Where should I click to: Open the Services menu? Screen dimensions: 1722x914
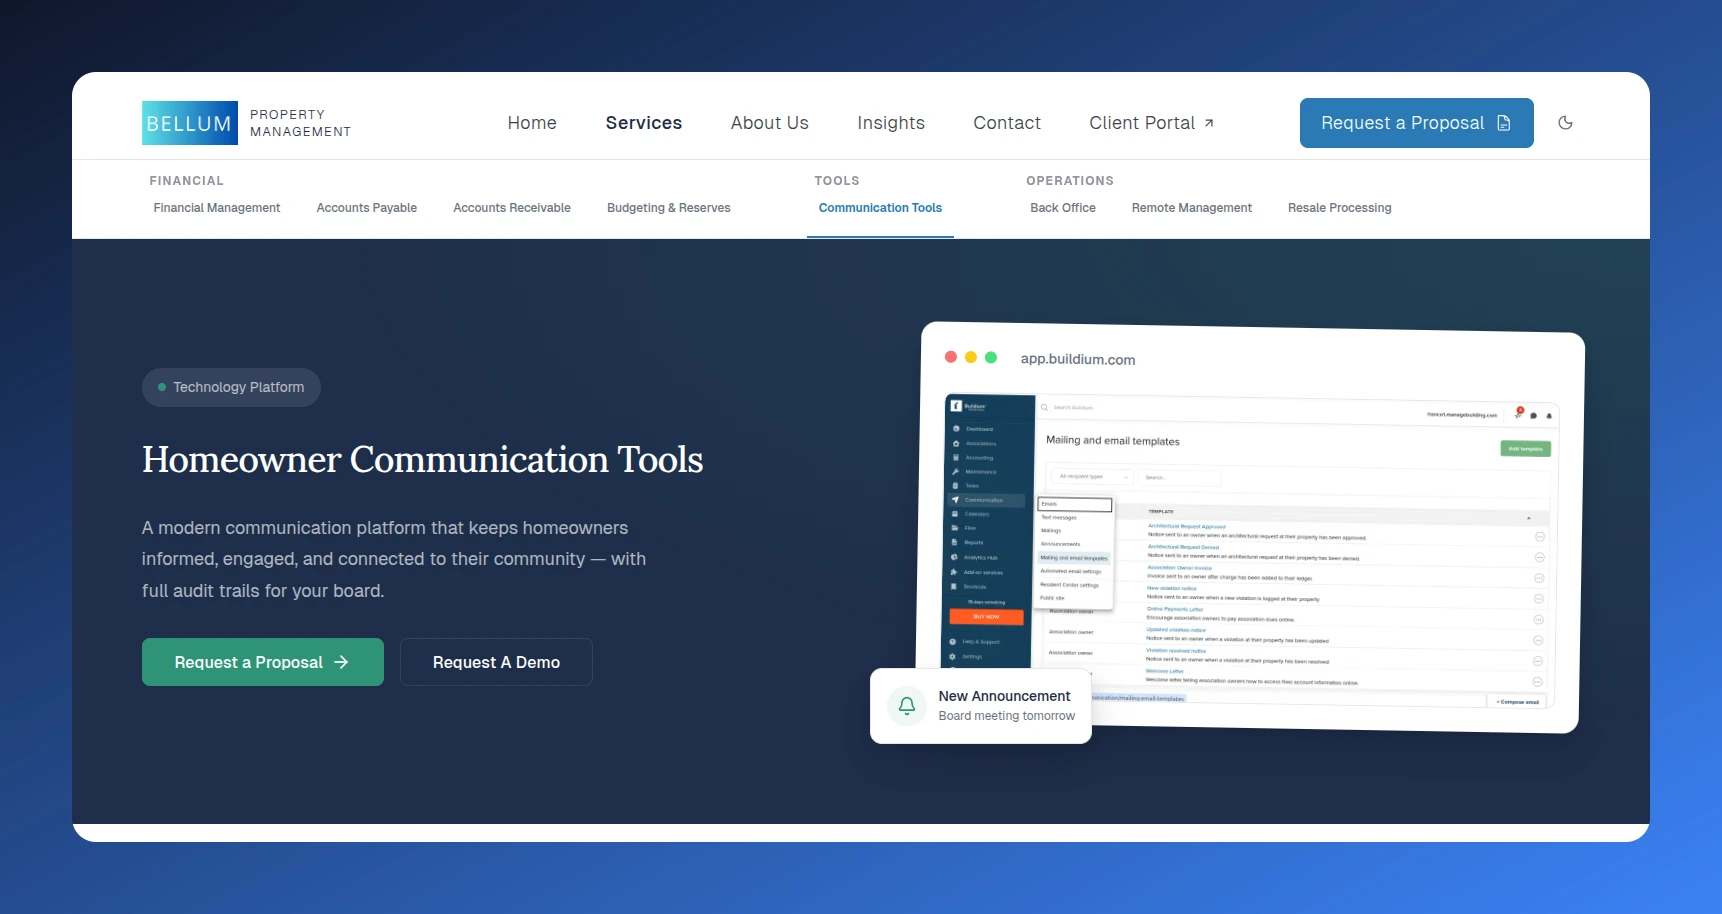(x=644, y=123)
